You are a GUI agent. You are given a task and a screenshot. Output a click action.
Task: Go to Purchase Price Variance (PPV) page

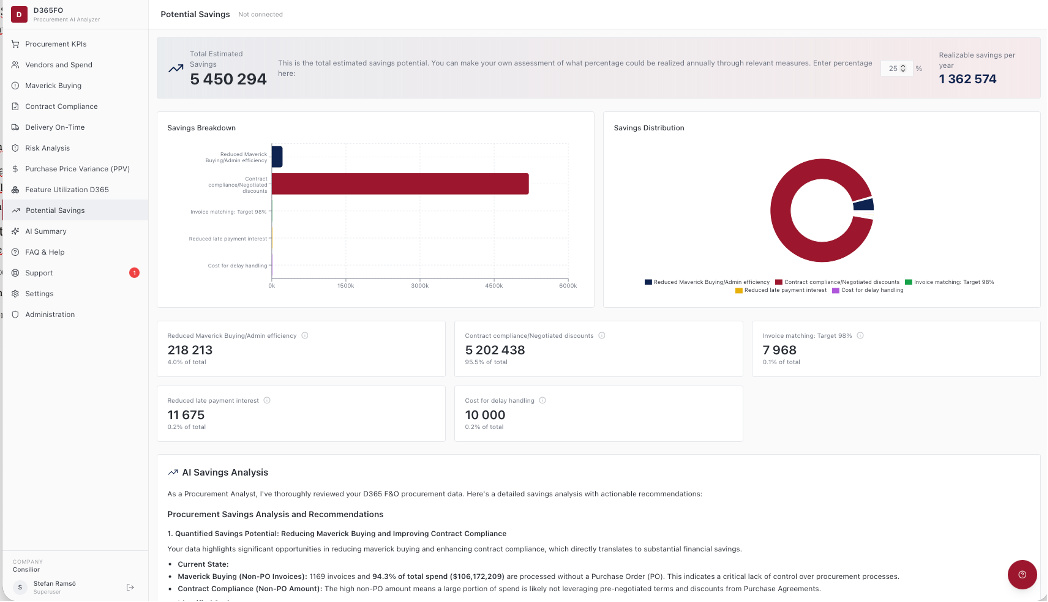click(x=77, y=169)
